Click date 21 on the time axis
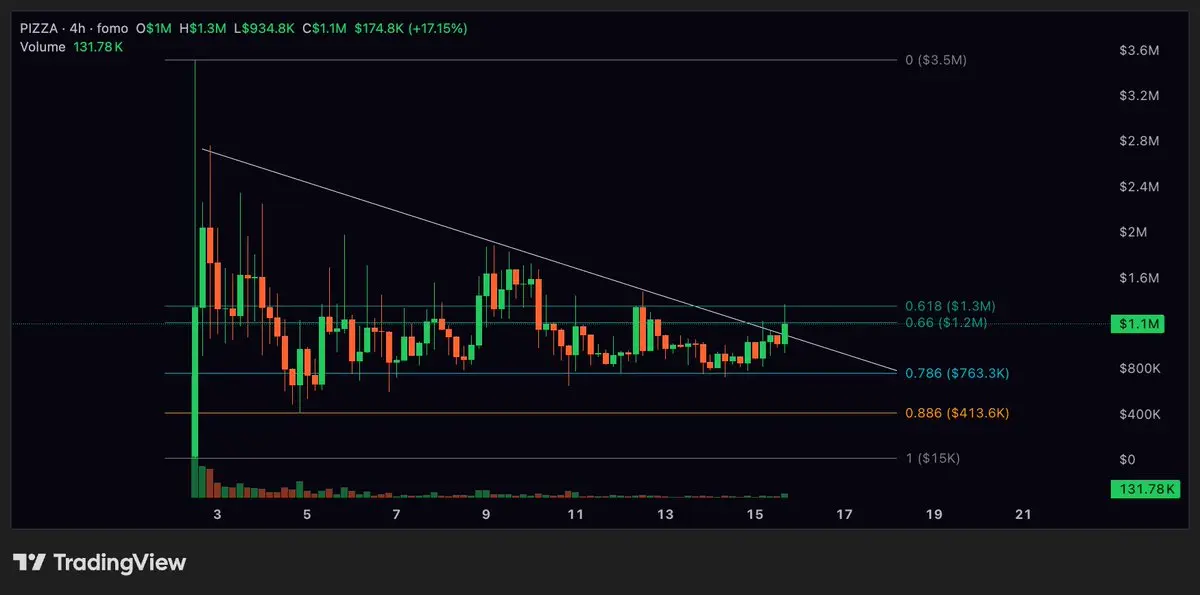Screen dimensions: 1200x595 tap(1023, 514)
